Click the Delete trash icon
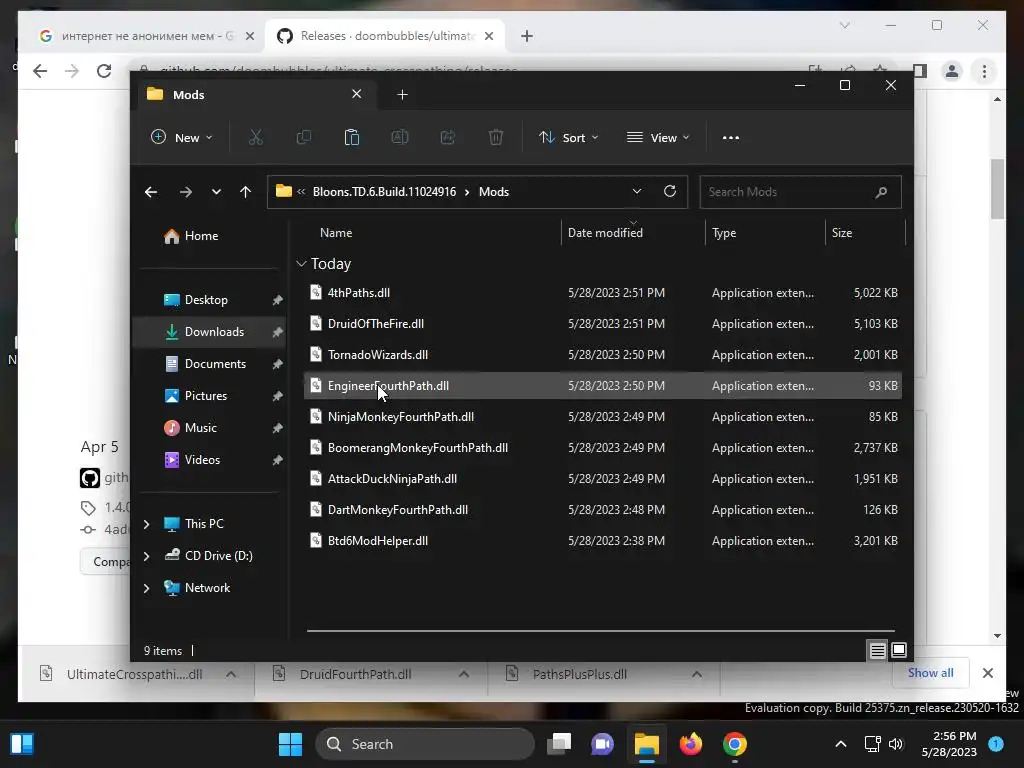 pos(496,137)
